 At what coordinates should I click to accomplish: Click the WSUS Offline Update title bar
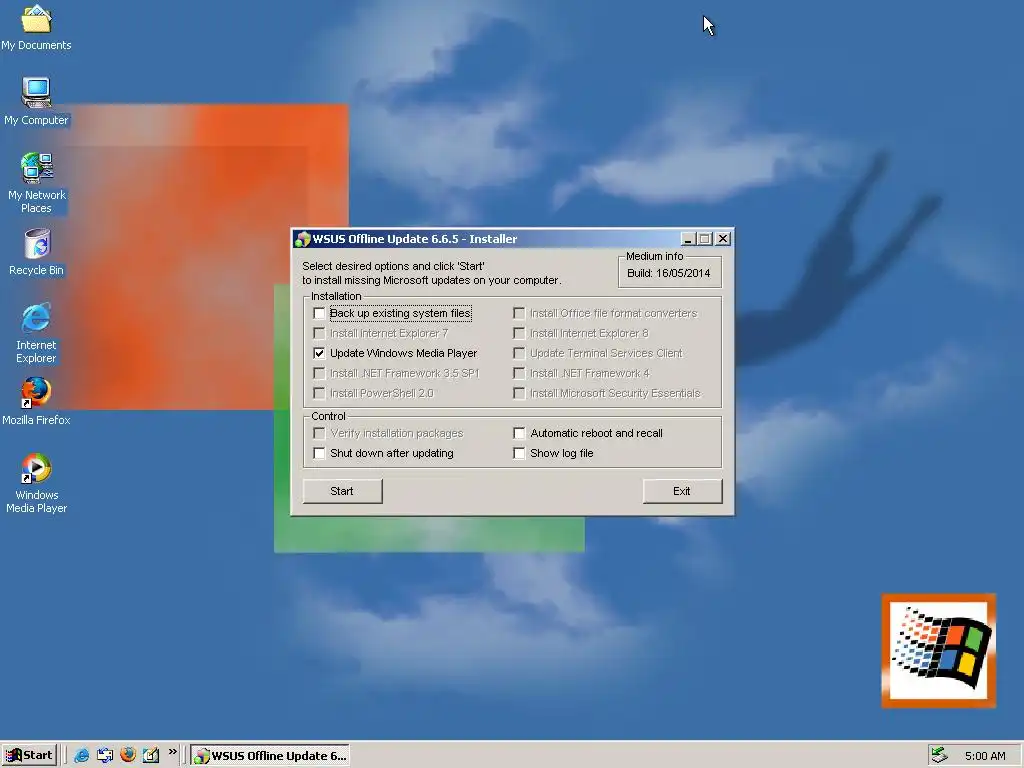(x=513, y=239)
